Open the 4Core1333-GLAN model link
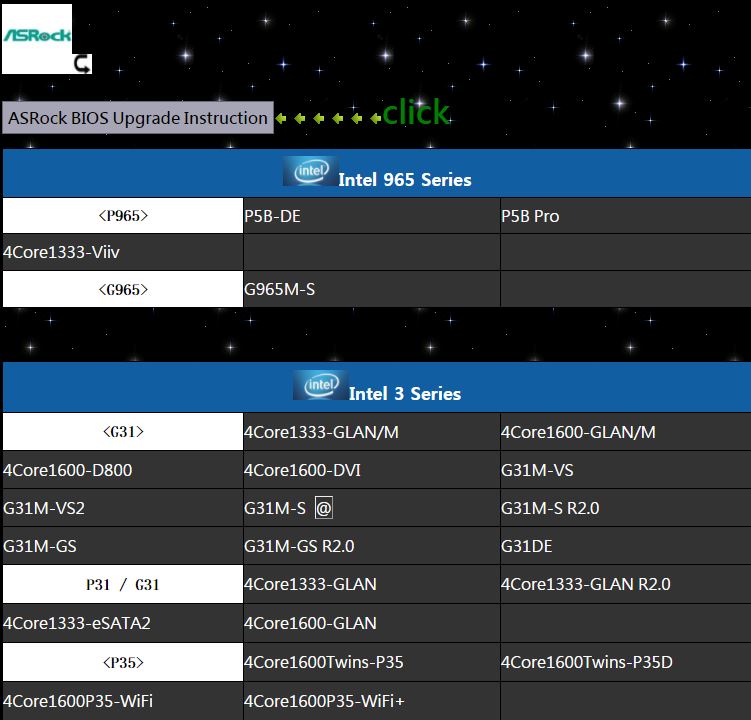 pos(310,584)
